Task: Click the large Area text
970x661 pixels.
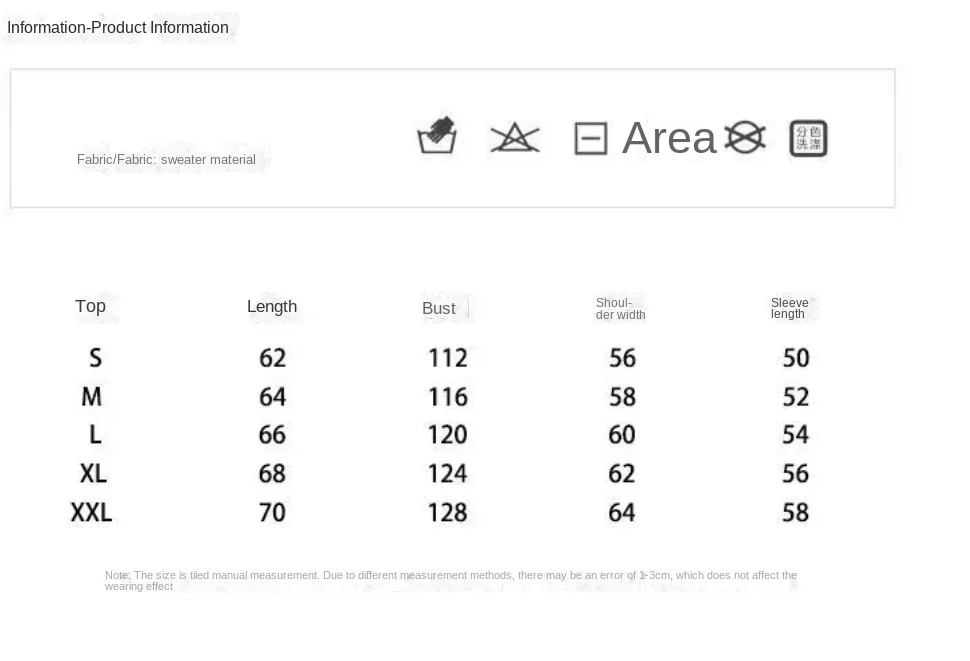Action: point(669,137)
